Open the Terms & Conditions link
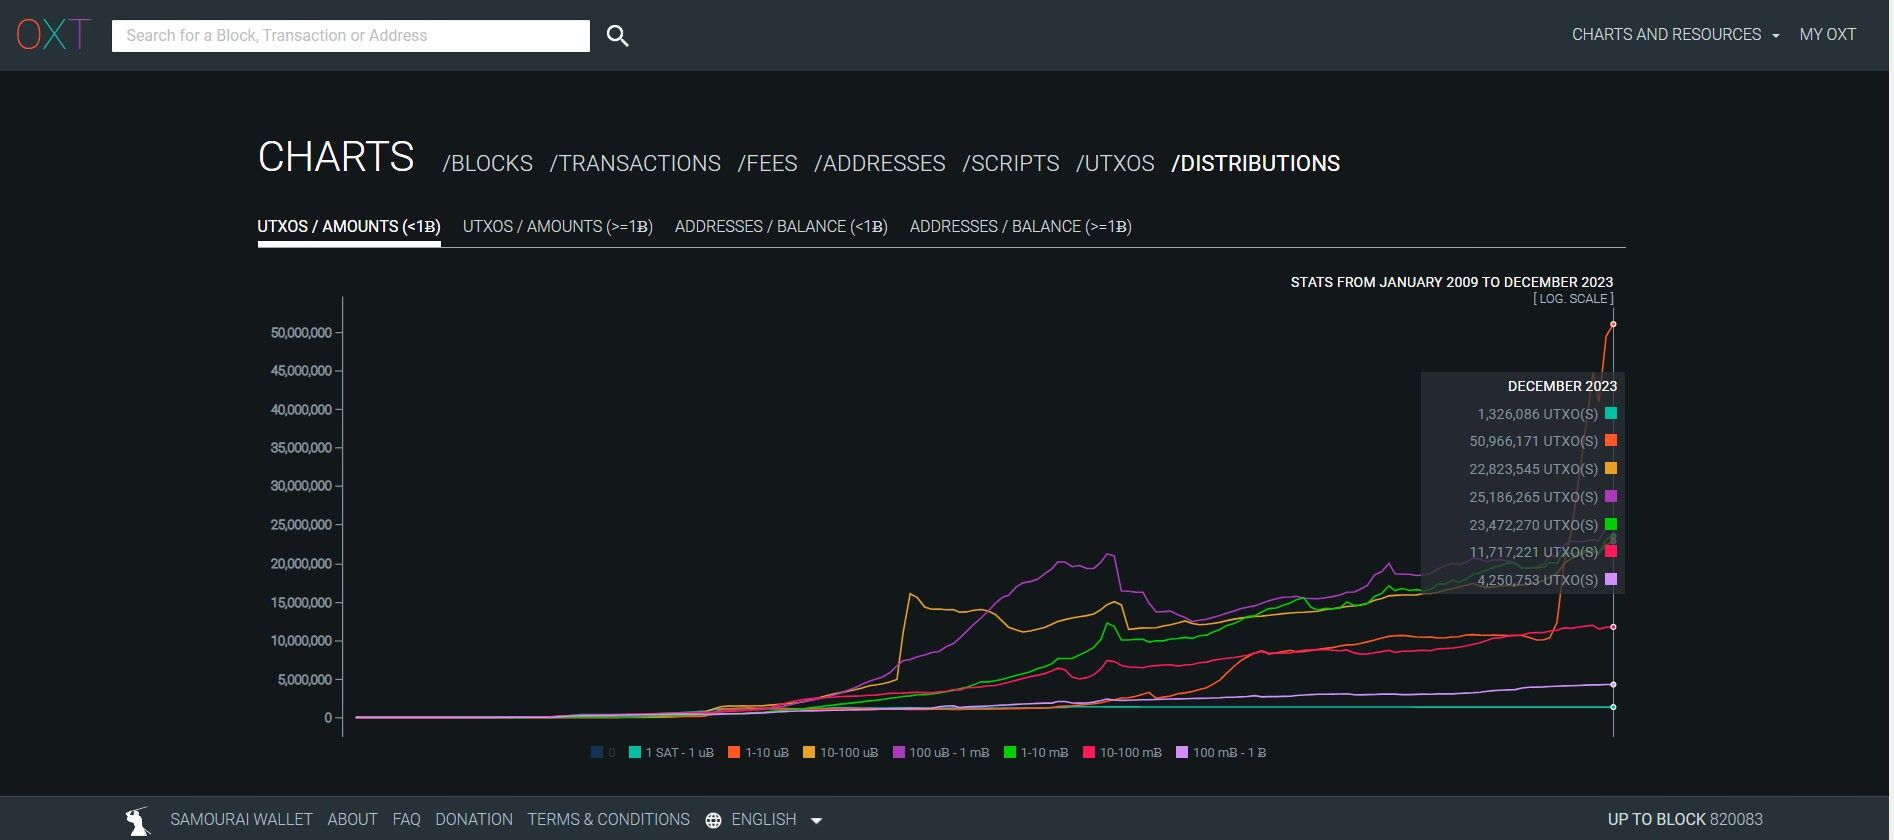This screenshot has width=1894, height=840. (x=608, y=820)
